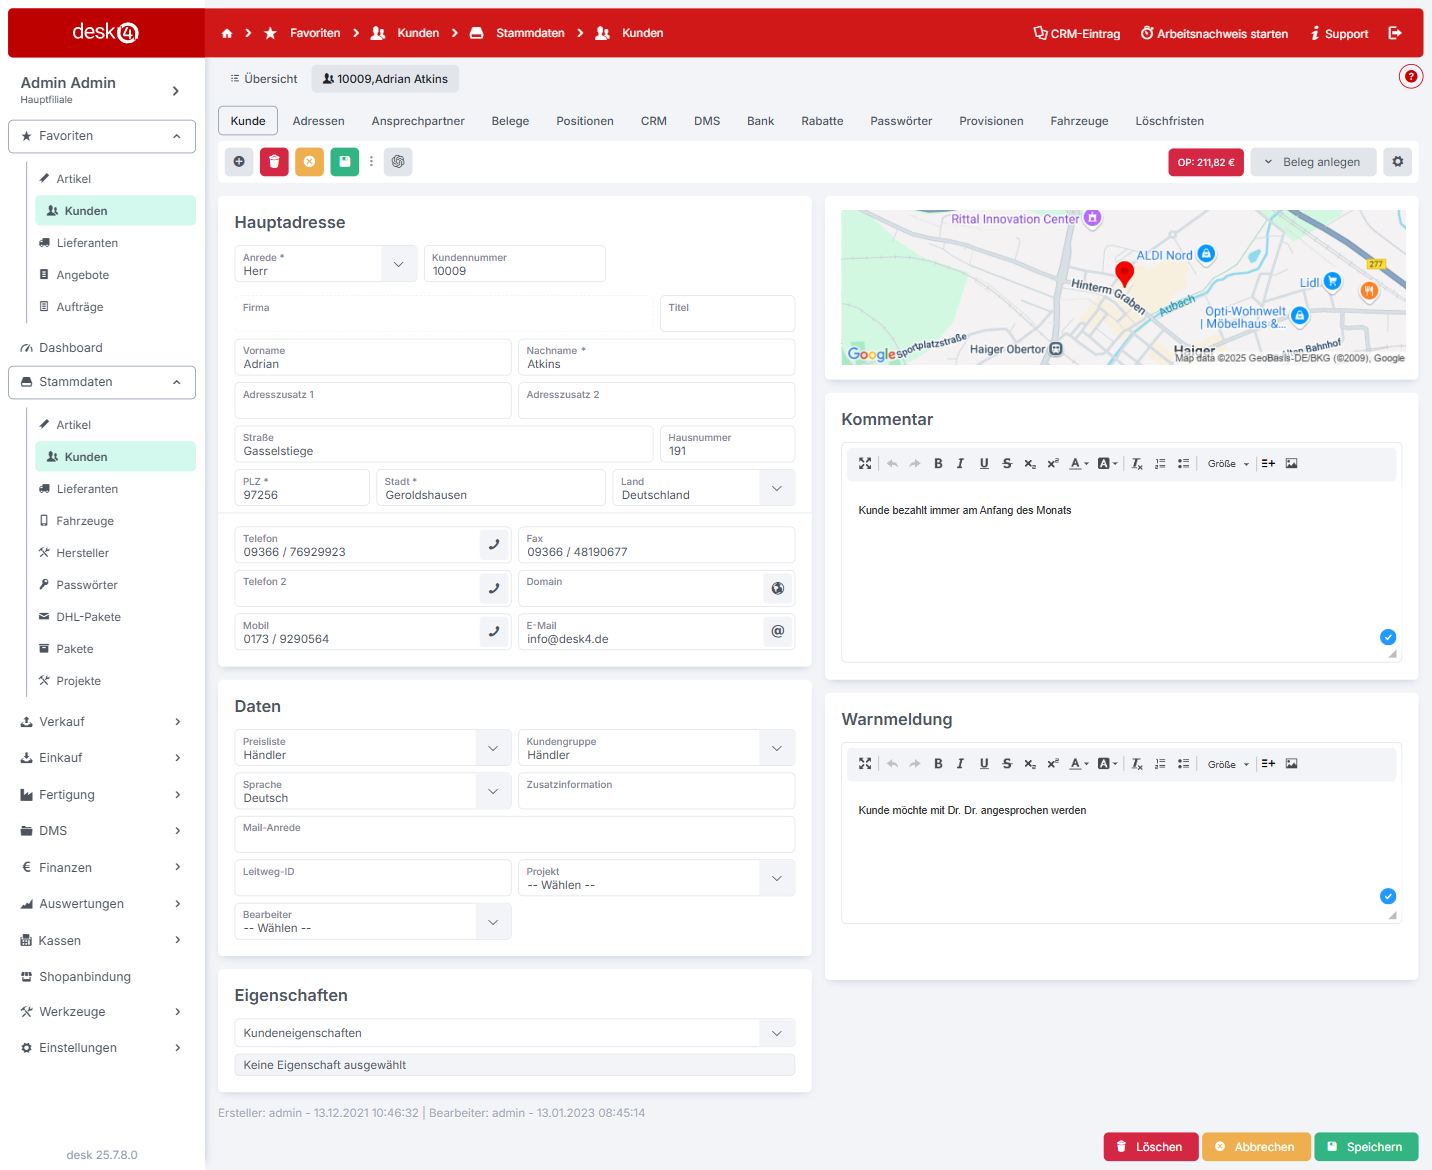Viewport: 1432px width, 1170px height.
Task: Toggle italic in the Warnmeldung editor
Action: 960,764
